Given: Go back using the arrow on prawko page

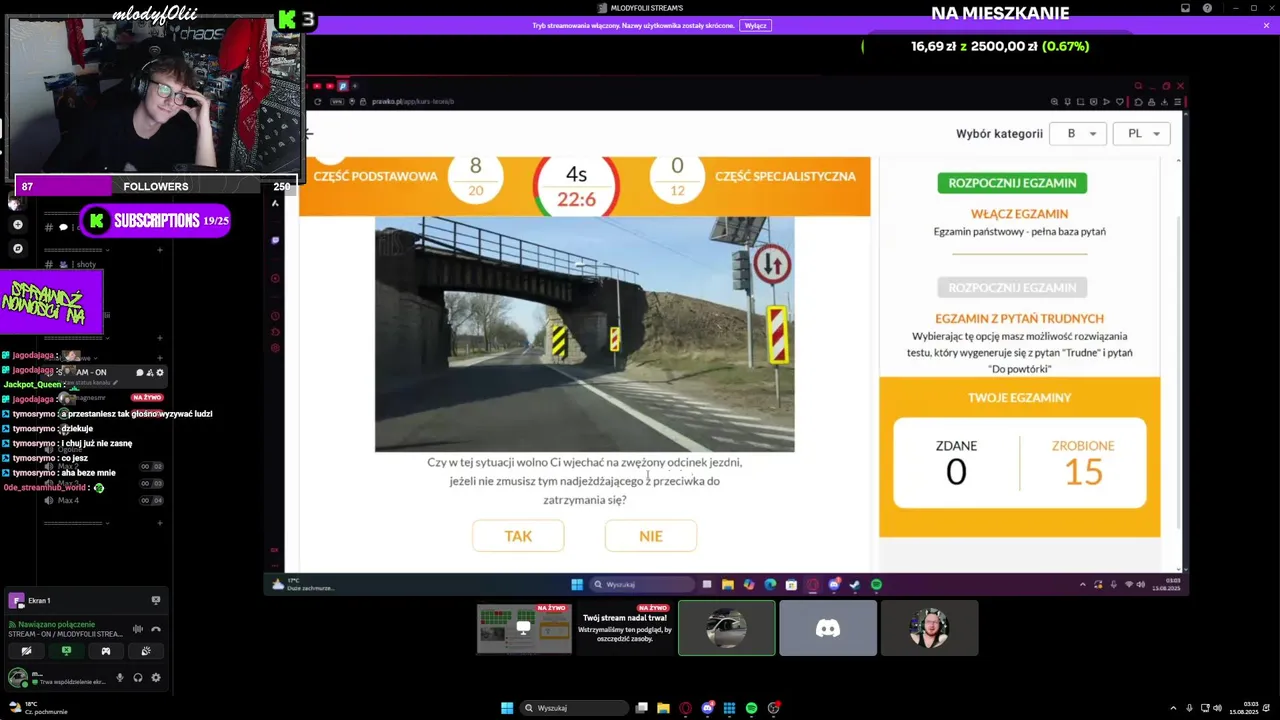Looking at the screenshot, I should coord(309,133).
